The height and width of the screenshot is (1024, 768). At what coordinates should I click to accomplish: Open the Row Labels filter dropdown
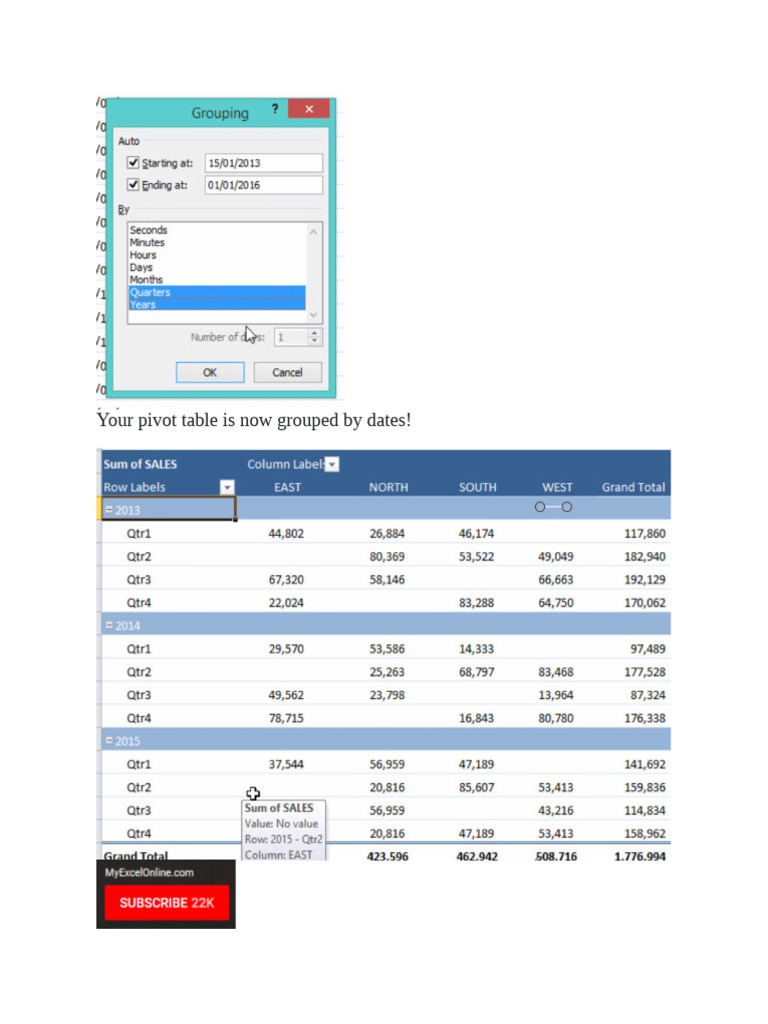pyautogui.click(x=227, y=487)
